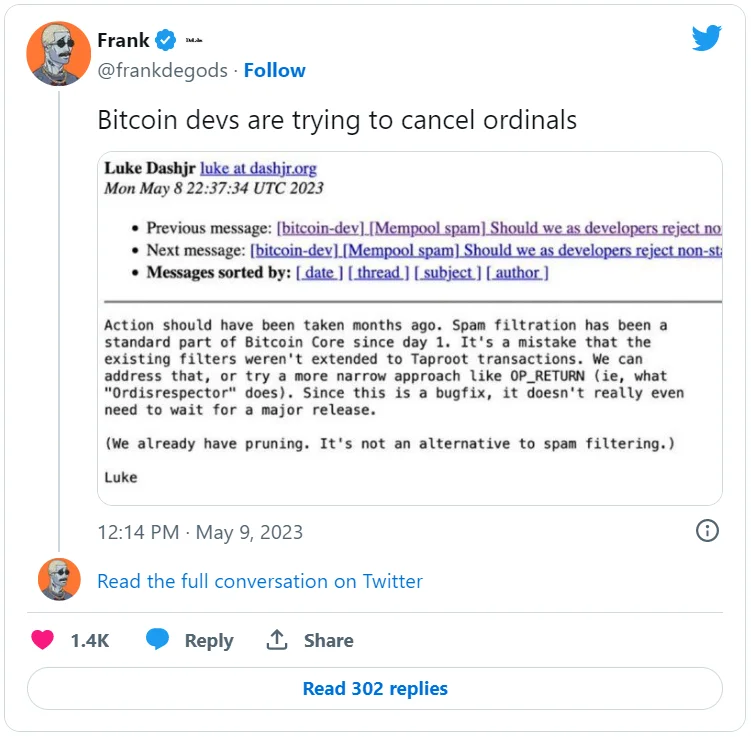The width and height of the screenshot is (751, 737).
Task: Click the Frank display name
Action: [x=123, y=41]
